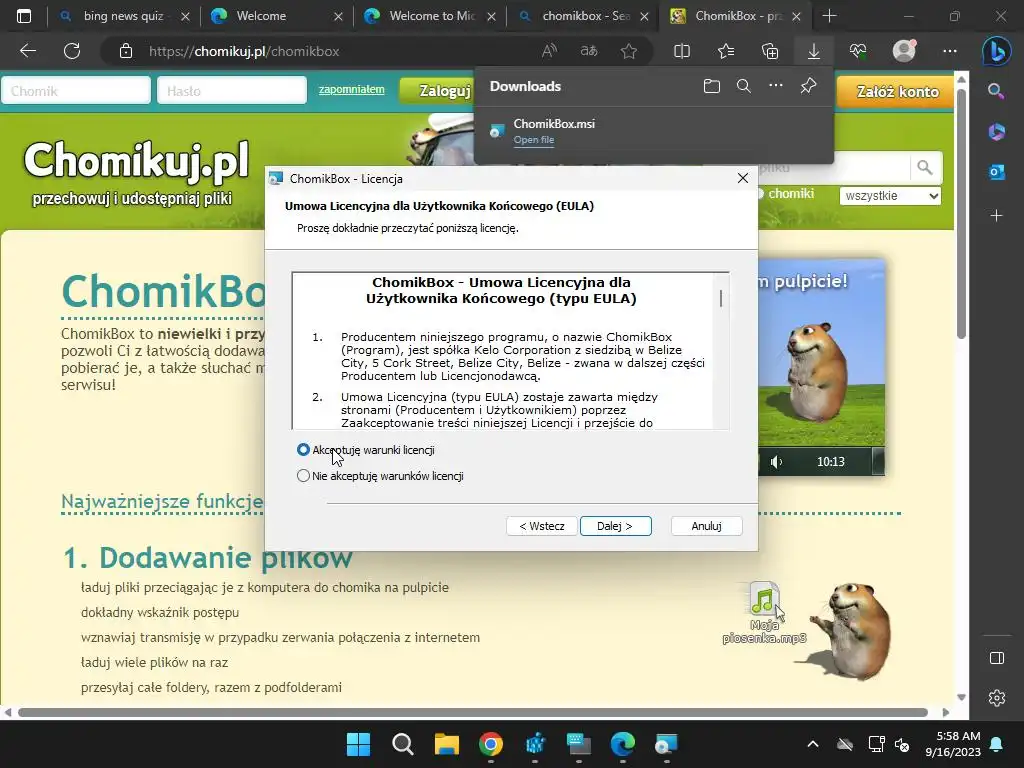Screen dimensions: 1024x768
Task: Open Outlook sidebar icon
Action: click(997, 172)
